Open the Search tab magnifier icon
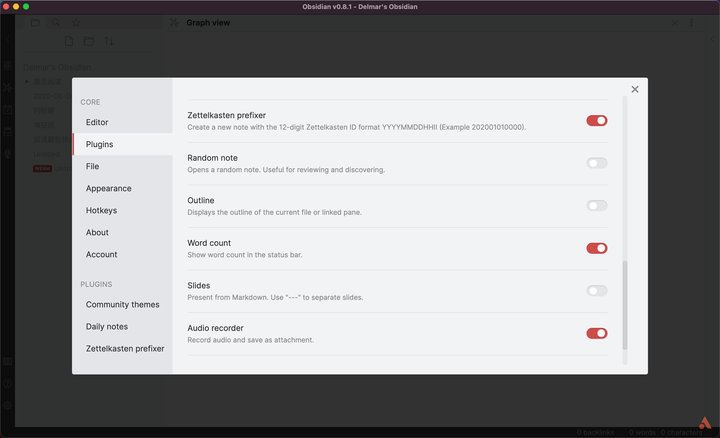The image size is (720, 438). tap(56, 22)
